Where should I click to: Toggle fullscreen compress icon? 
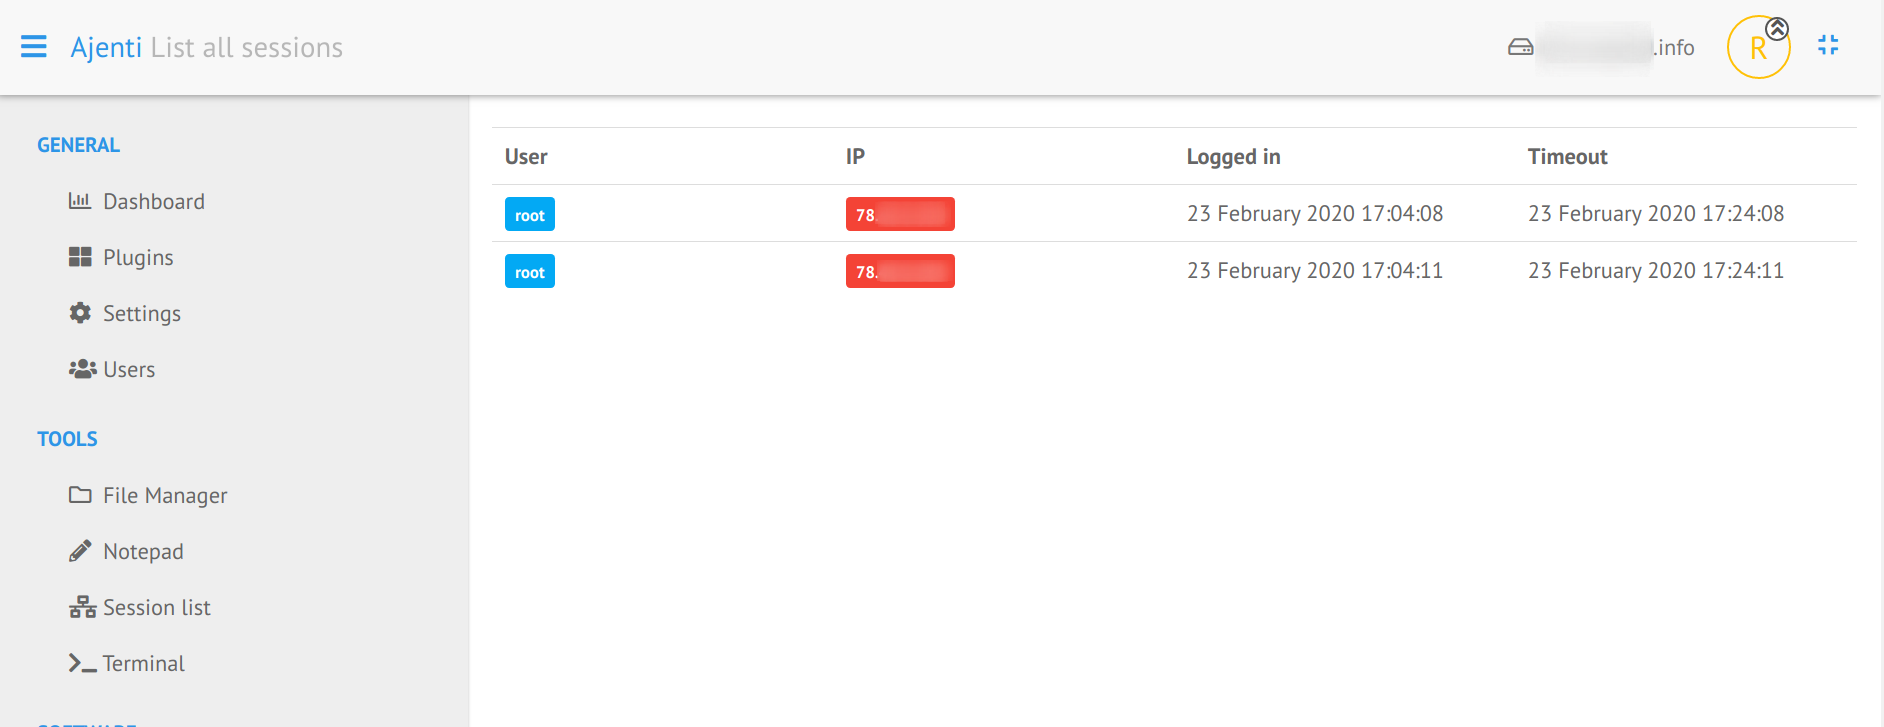point(1828,45)
